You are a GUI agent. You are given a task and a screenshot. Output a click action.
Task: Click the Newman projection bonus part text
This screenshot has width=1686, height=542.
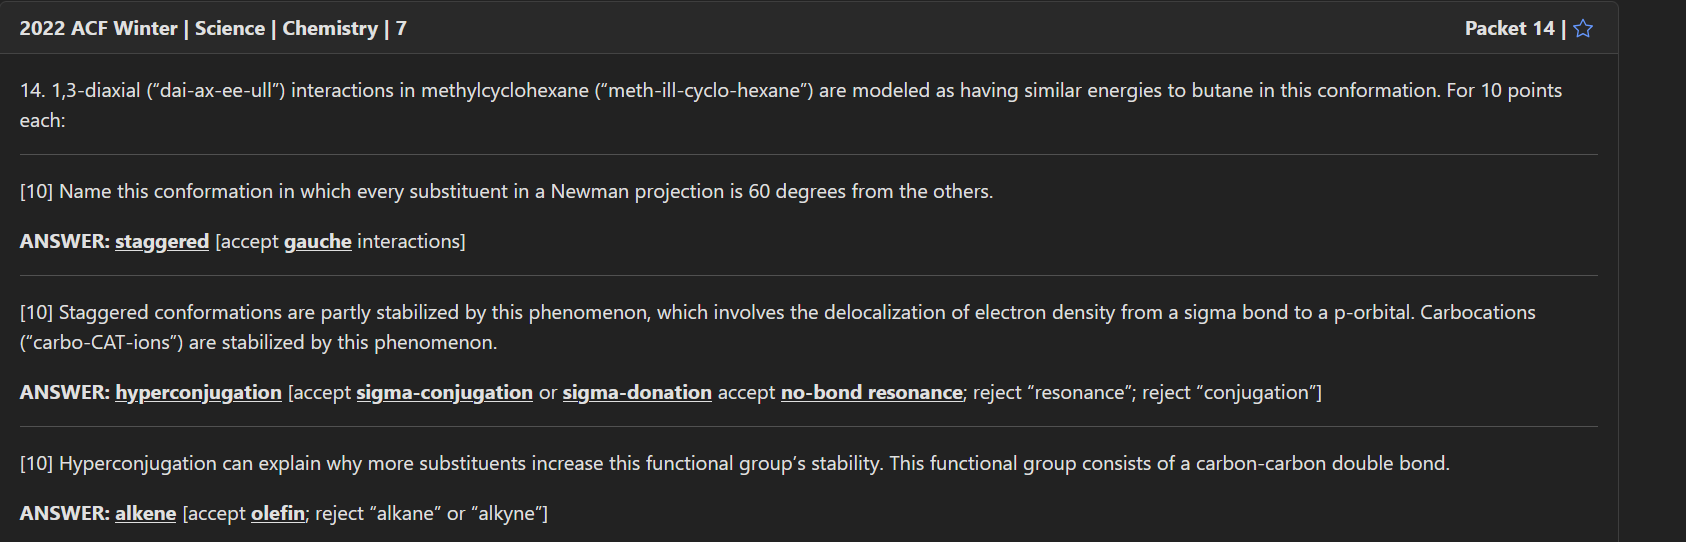pyautogui.click(x=506, y=192)
